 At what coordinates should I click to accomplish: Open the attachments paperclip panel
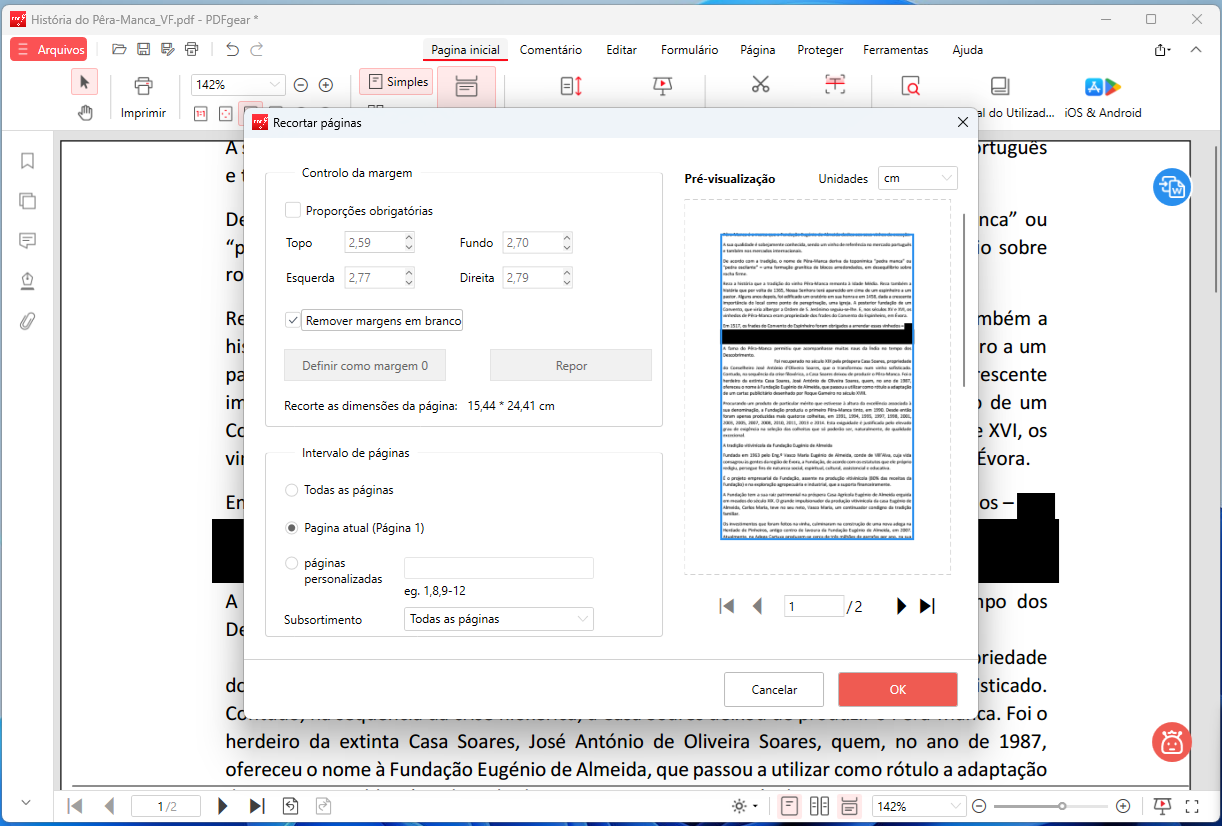click(28, 321)
